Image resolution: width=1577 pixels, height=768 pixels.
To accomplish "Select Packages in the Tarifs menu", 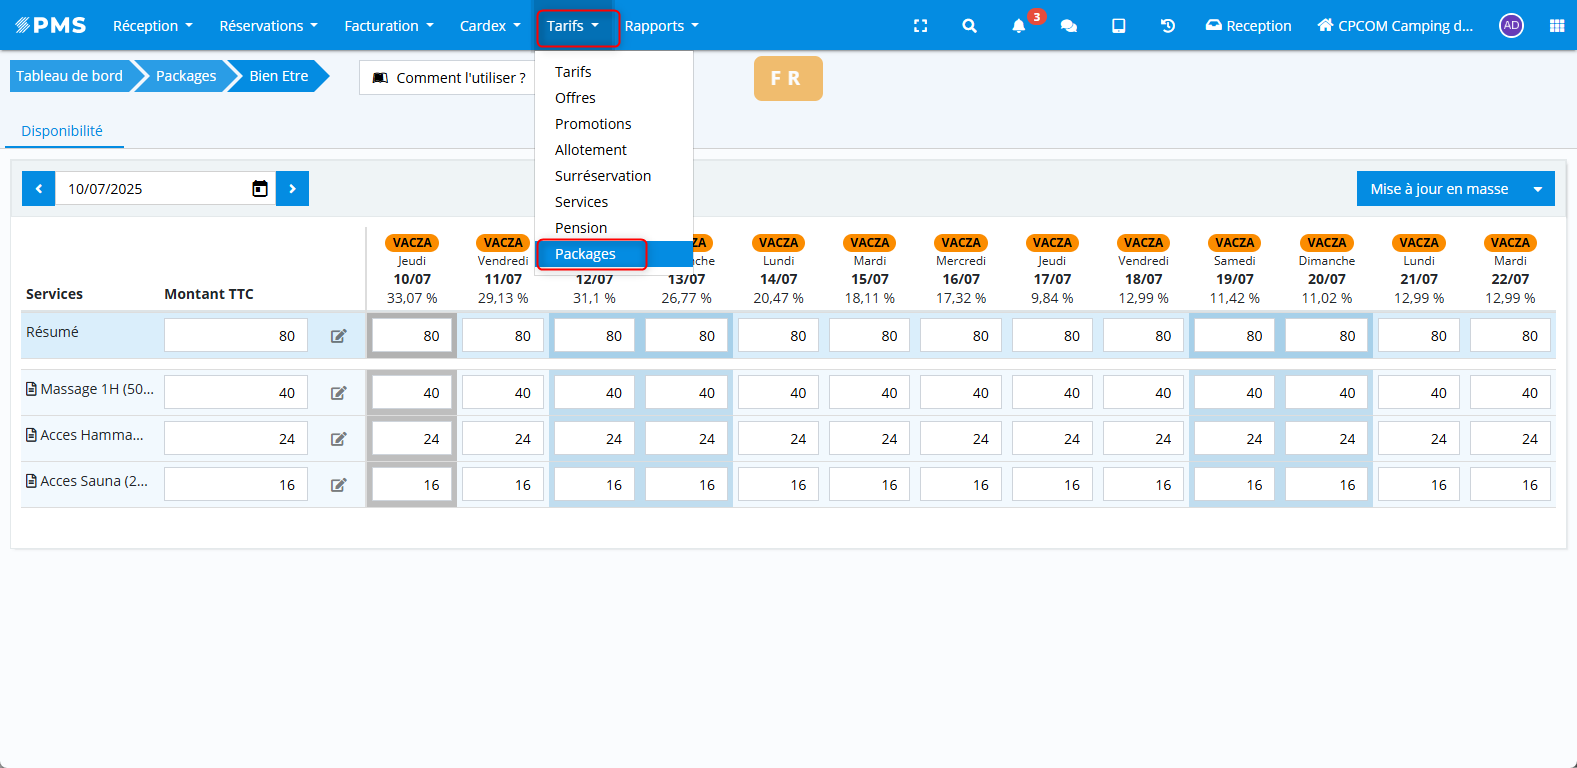I will (585, 254).
